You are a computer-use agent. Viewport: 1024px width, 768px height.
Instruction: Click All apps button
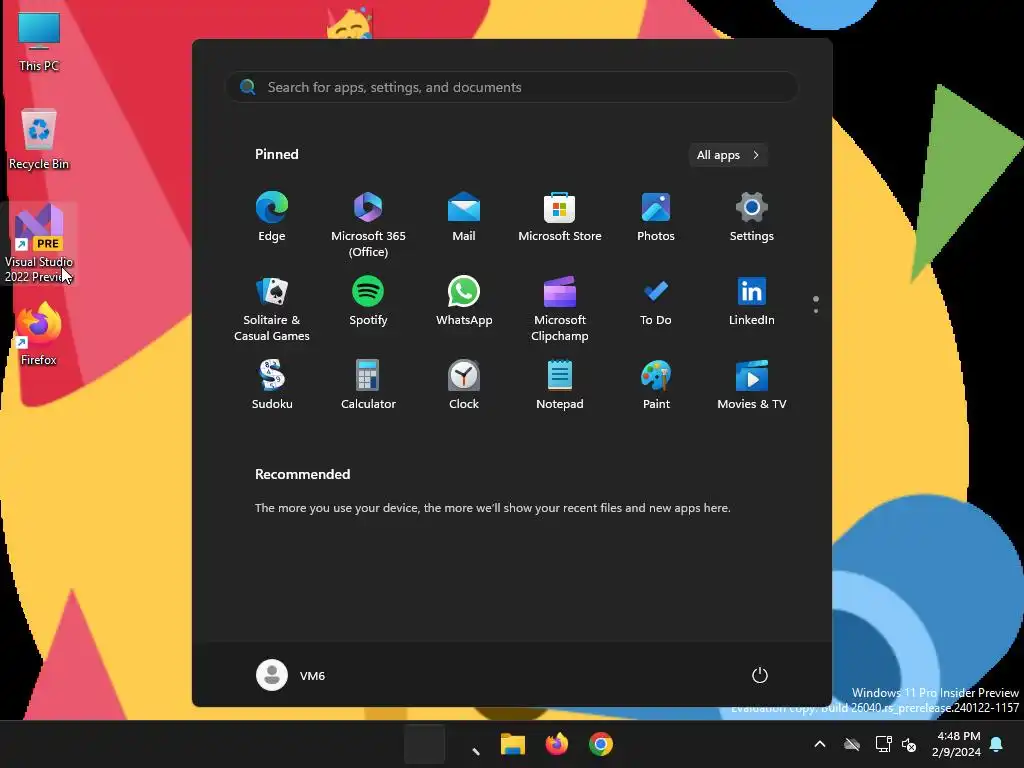(x=728, y=155)
